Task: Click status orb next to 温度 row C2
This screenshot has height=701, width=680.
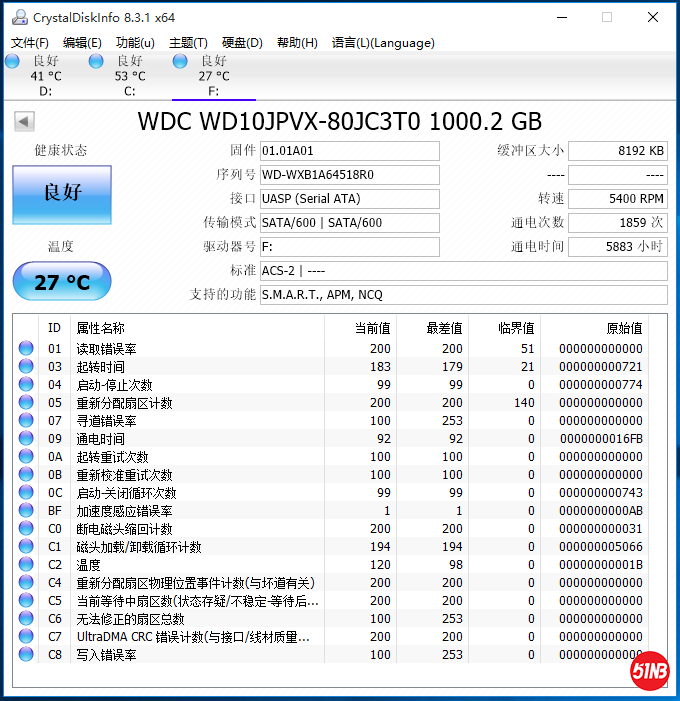Action: point(26,565)
